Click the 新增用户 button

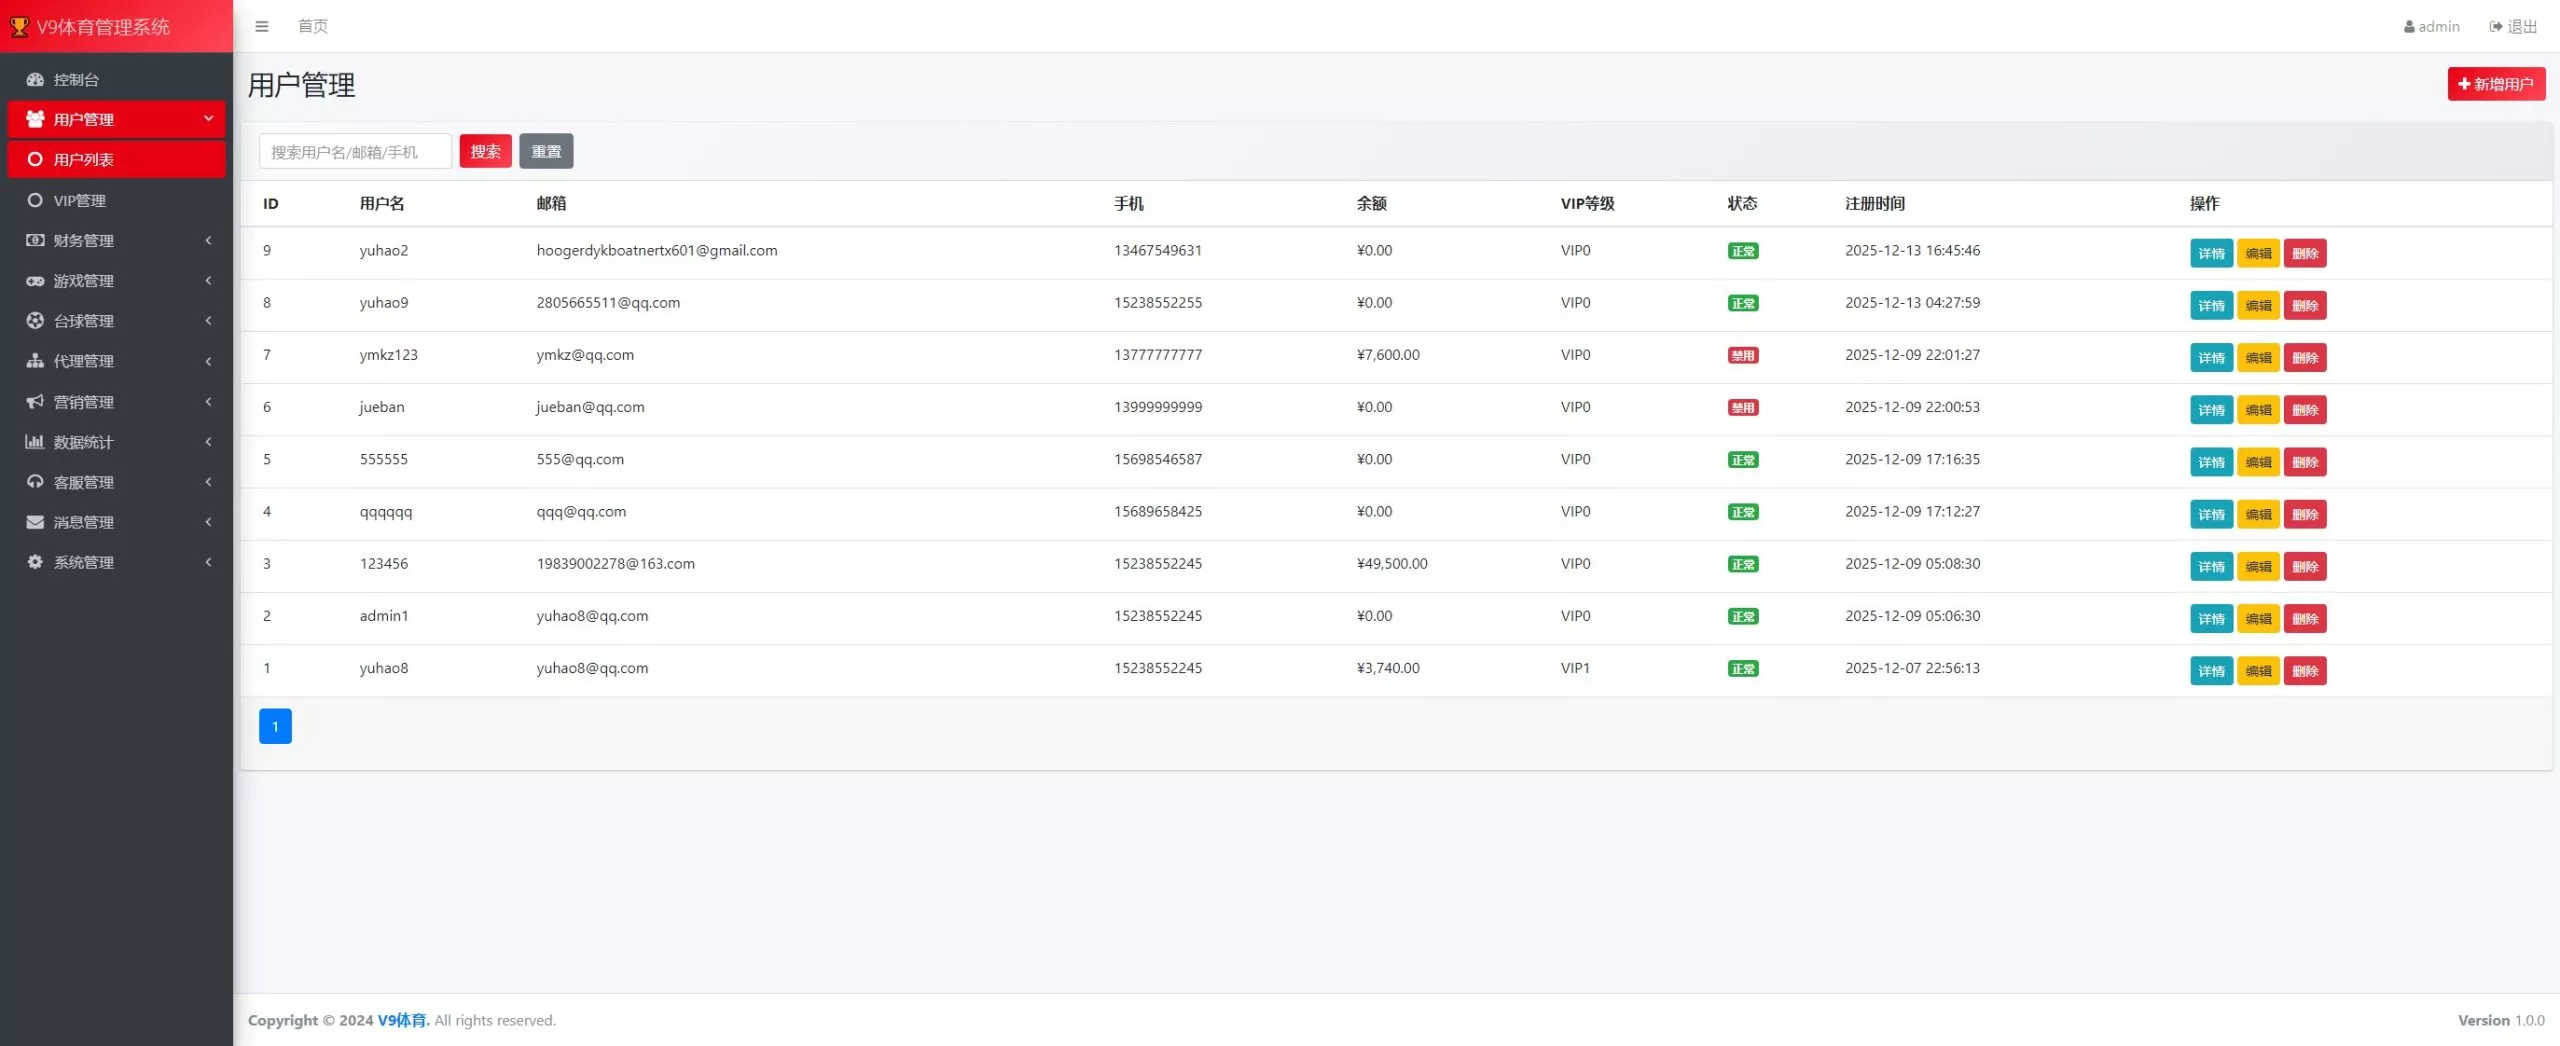click(2495, 85)
